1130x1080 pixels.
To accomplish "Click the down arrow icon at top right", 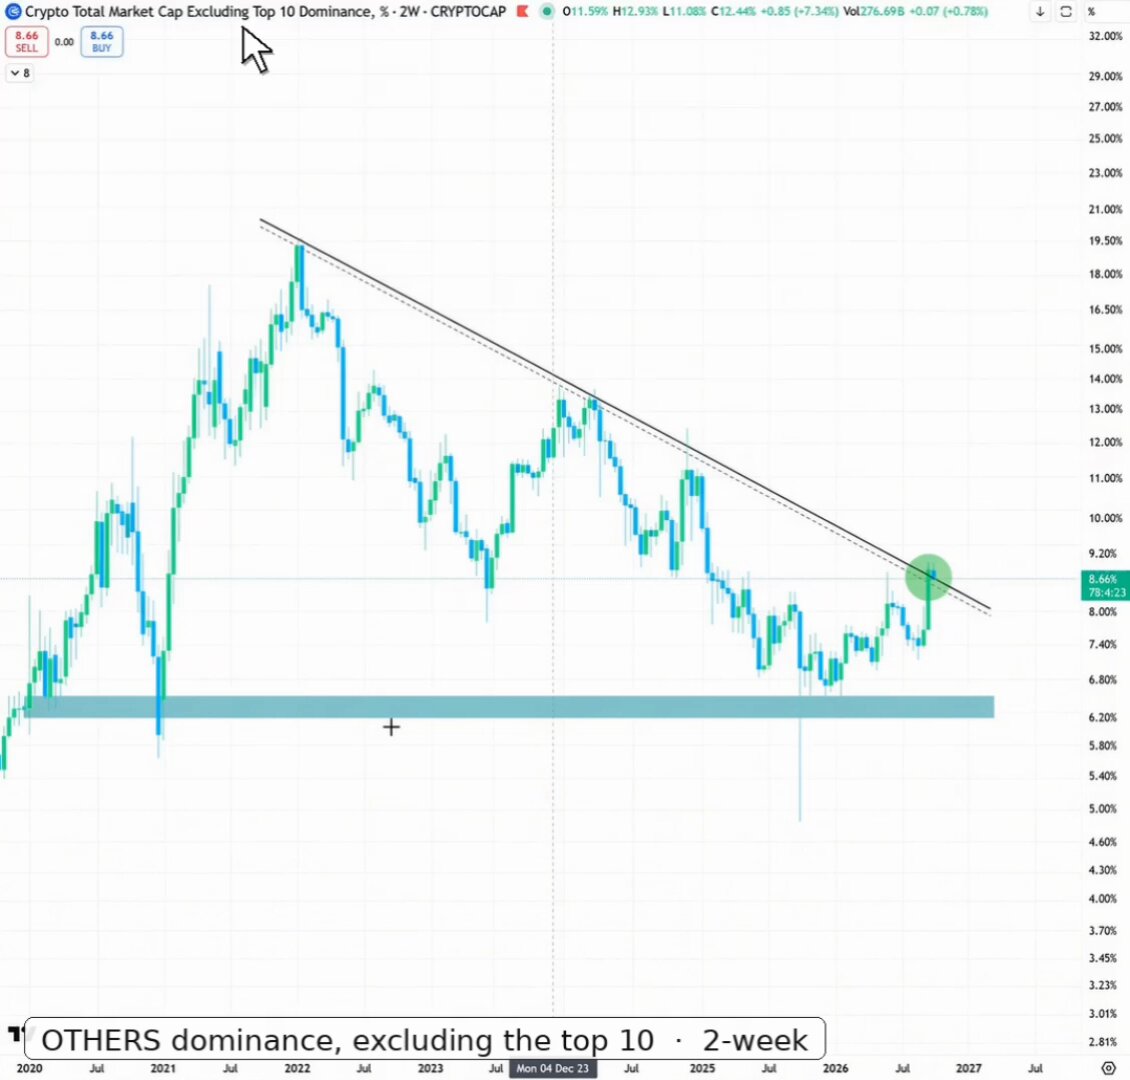I will 1040,12.
